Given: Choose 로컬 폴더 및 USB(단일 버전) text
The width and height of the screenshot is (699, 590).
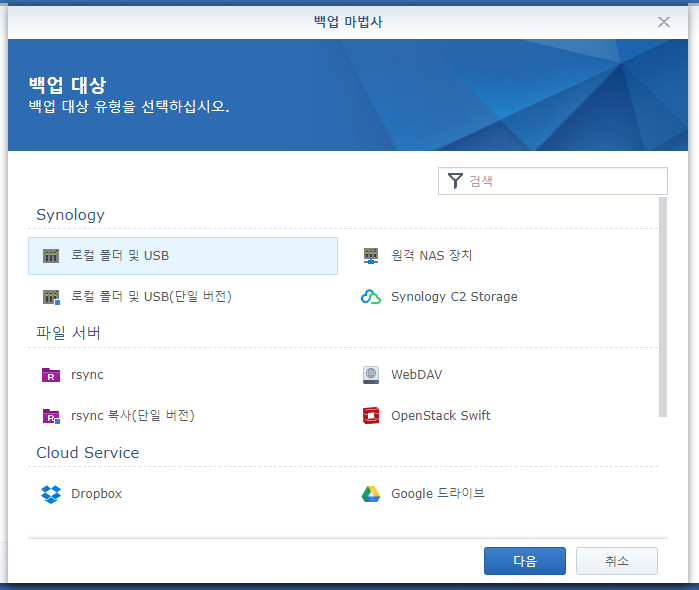Looking at the screenshot, I should click(152, 297).
